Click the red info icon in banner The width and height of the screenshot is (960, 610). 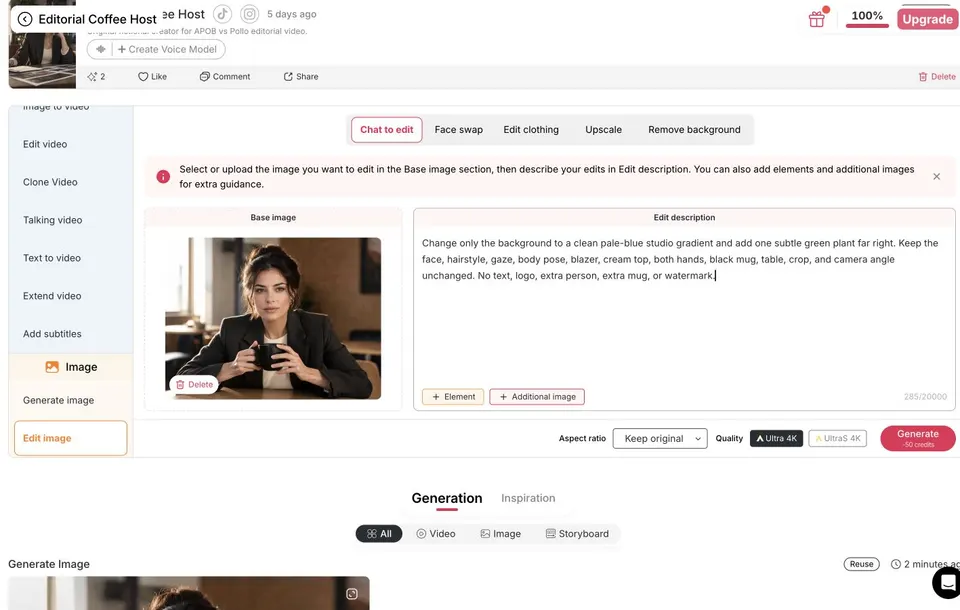pos(163,176)
